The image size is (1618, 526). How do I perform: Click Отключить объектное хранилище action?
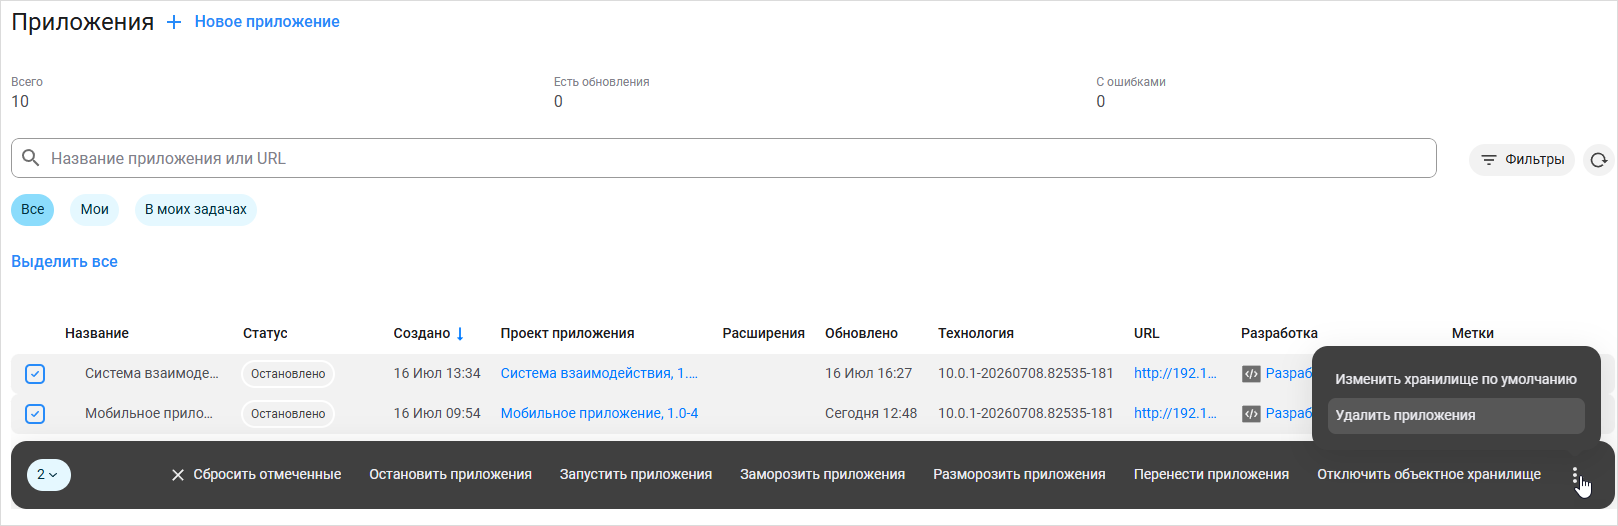[x=1429, y=475]
